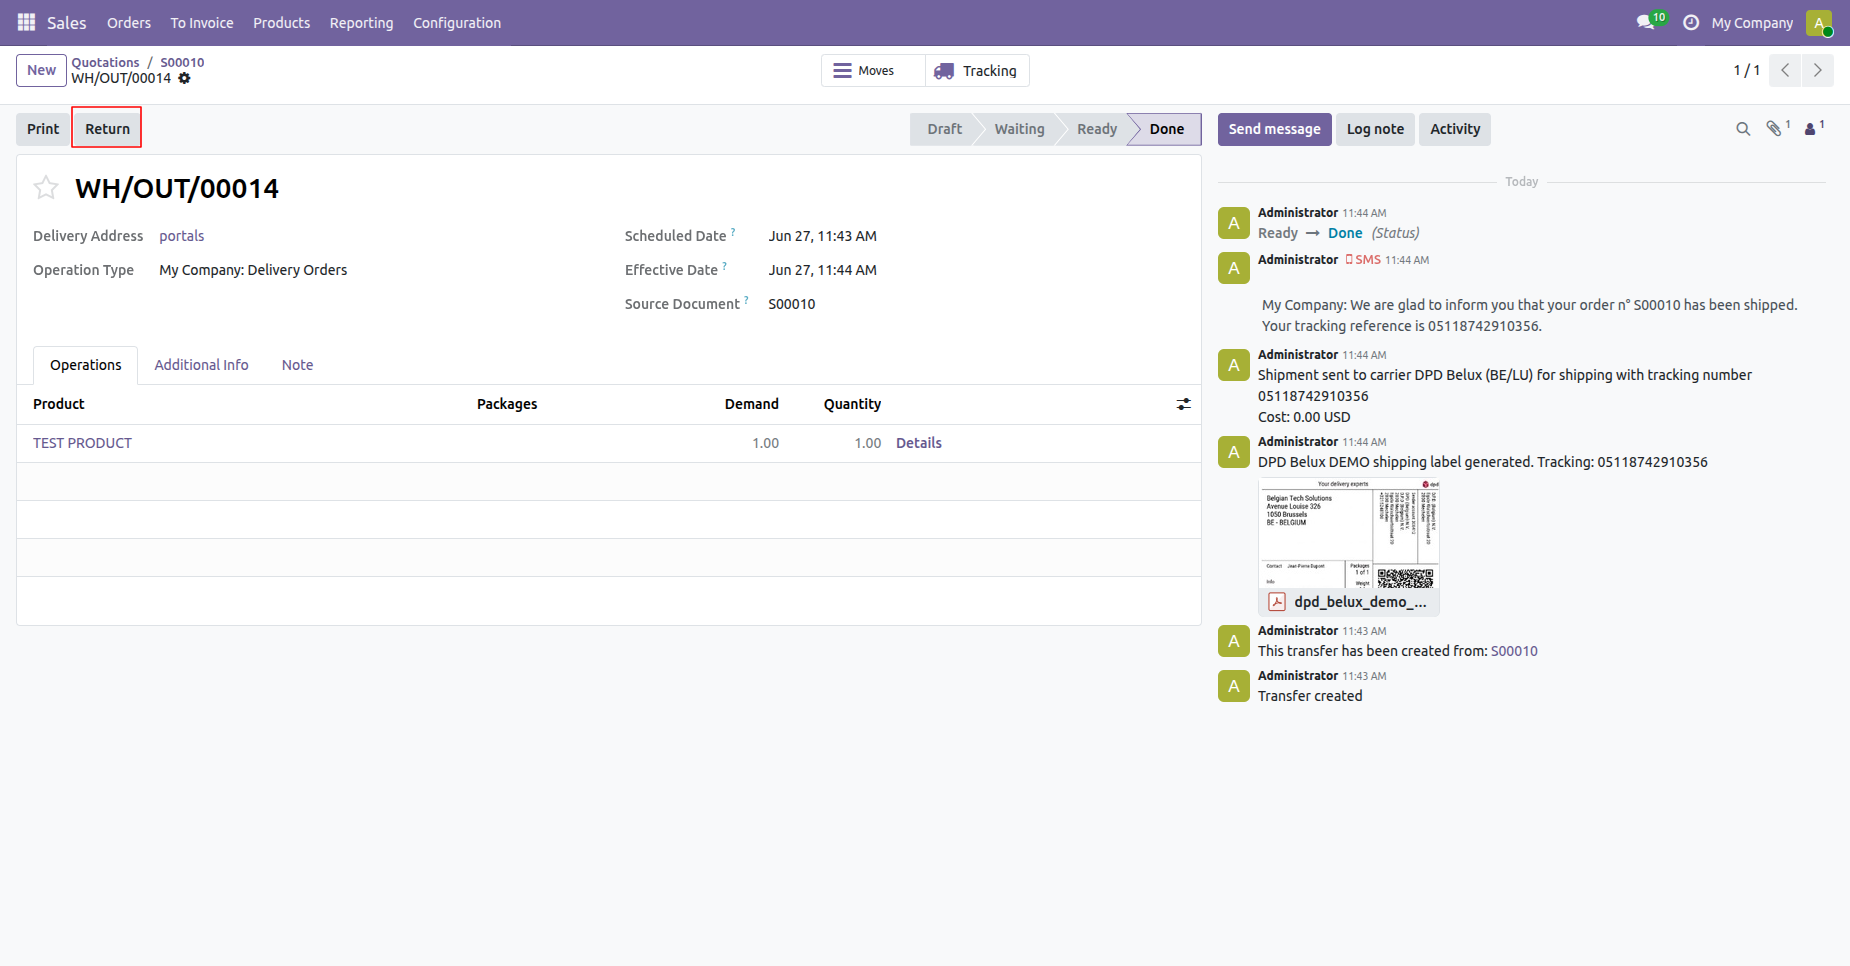Open the Tracking smart button
1850x966 pixels.
(x=977, y=70)
